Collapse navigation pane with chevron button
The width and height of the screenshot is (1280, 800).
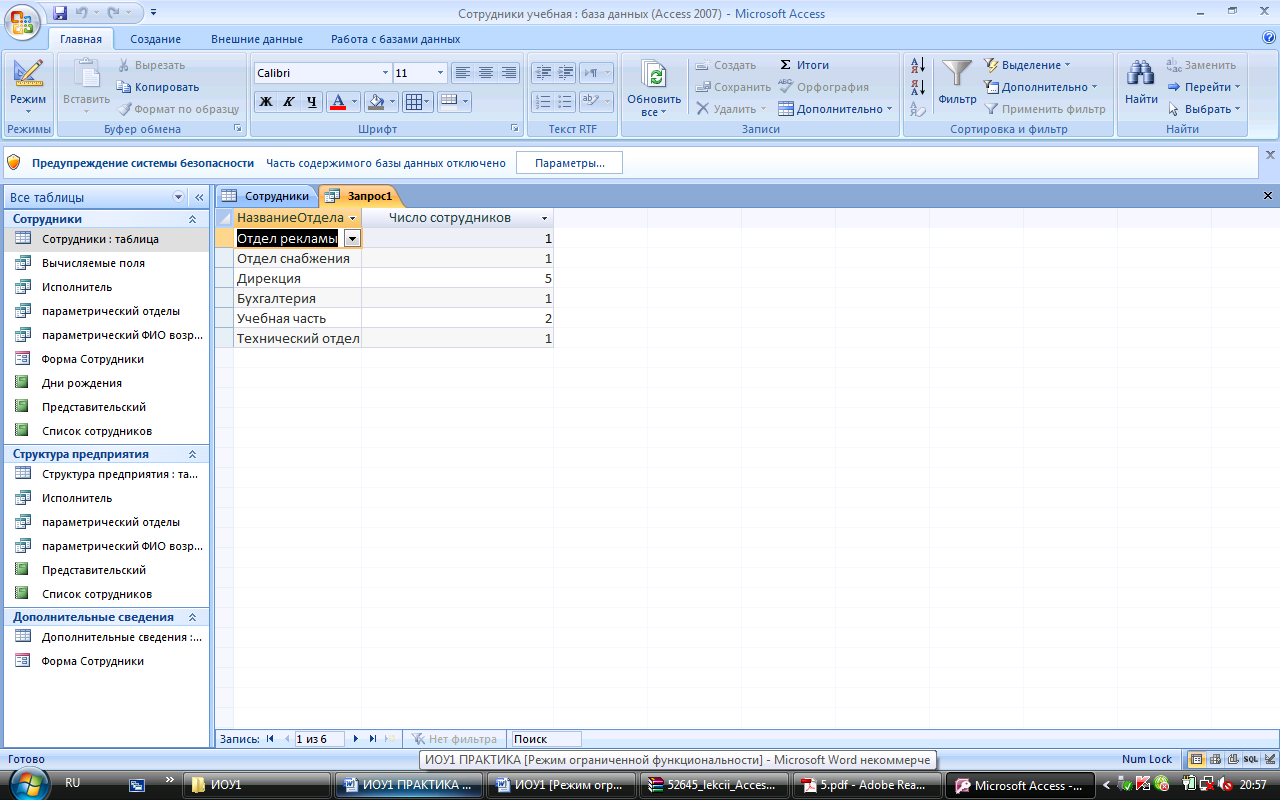[198, 198]
